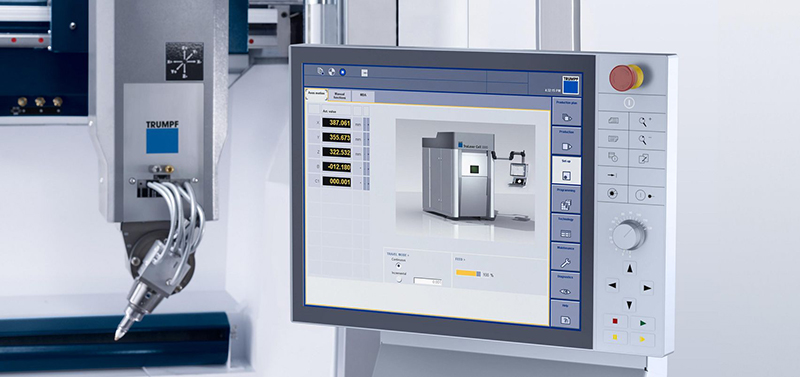The image size is (800, 377).
Task: Click the blue circle status icon in header
Action: tap(342, 72)
